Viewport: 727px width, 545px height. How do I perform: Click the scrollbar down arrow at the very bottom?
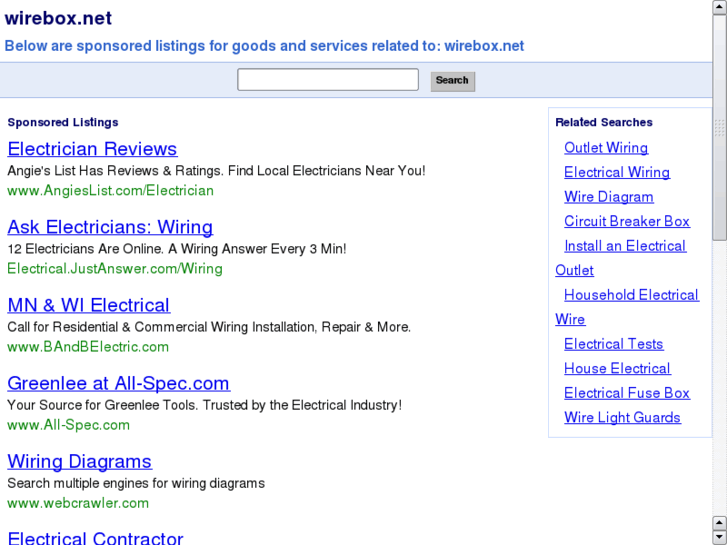pos(720,537)
